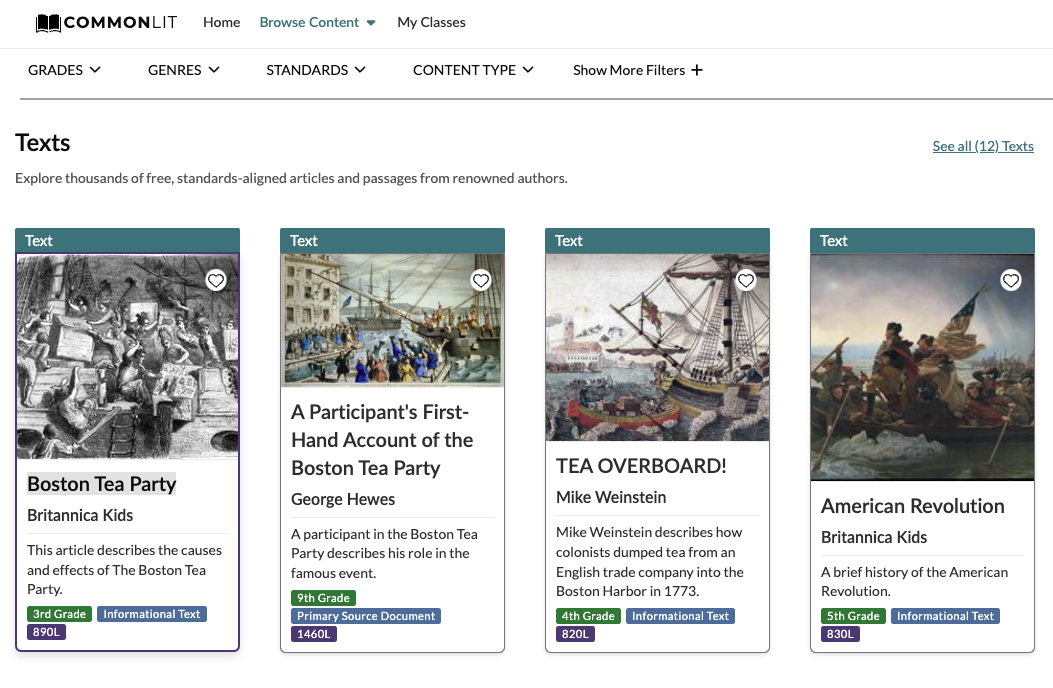The width and height of the screenshot is (1053, 688).
Task: Click author Mike Weinstein
Action: point(610,497)
